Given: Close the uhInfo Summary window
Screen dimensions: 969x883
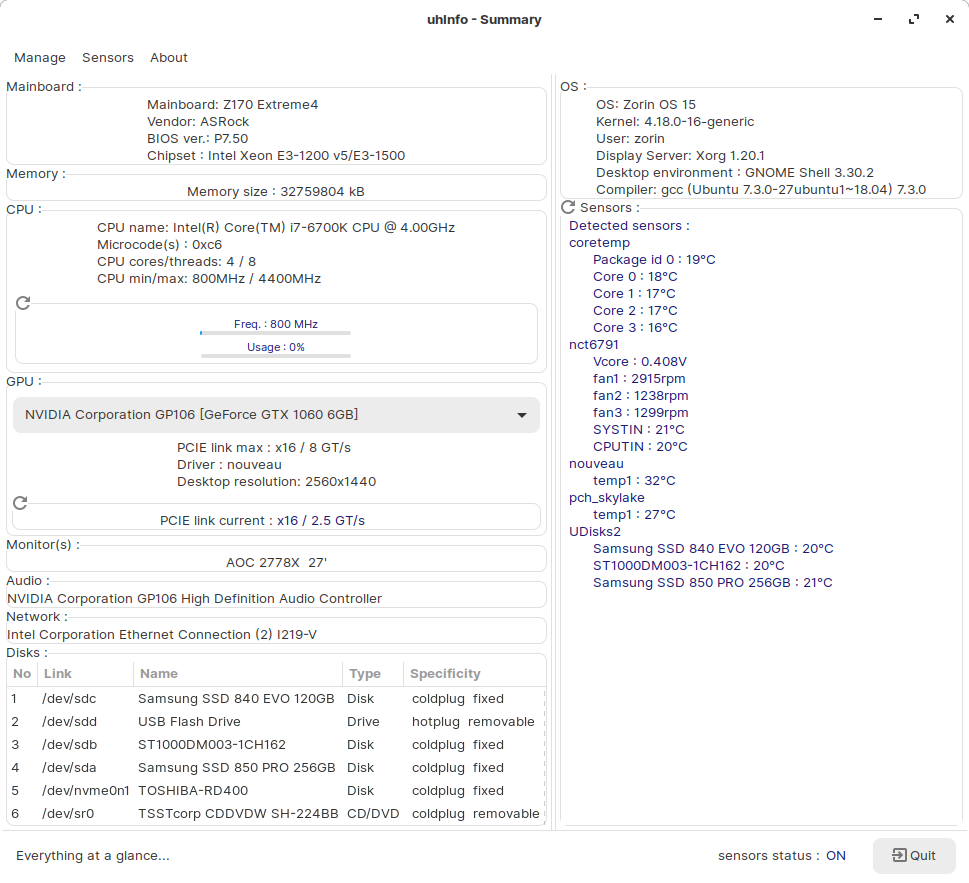Looking at the screenshot, I should (x=950, y=19).
